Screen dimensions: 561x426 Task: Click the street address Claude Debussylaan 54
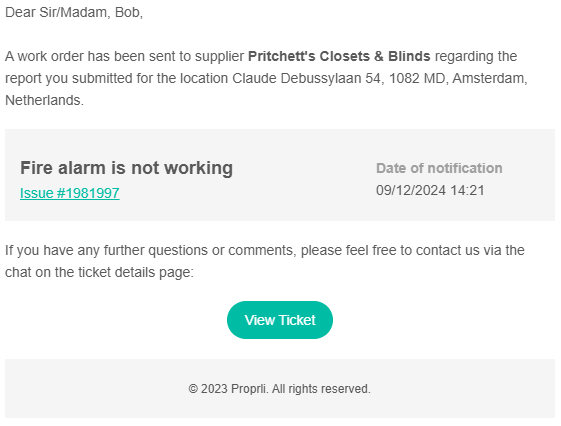click(x=306, y=78)
